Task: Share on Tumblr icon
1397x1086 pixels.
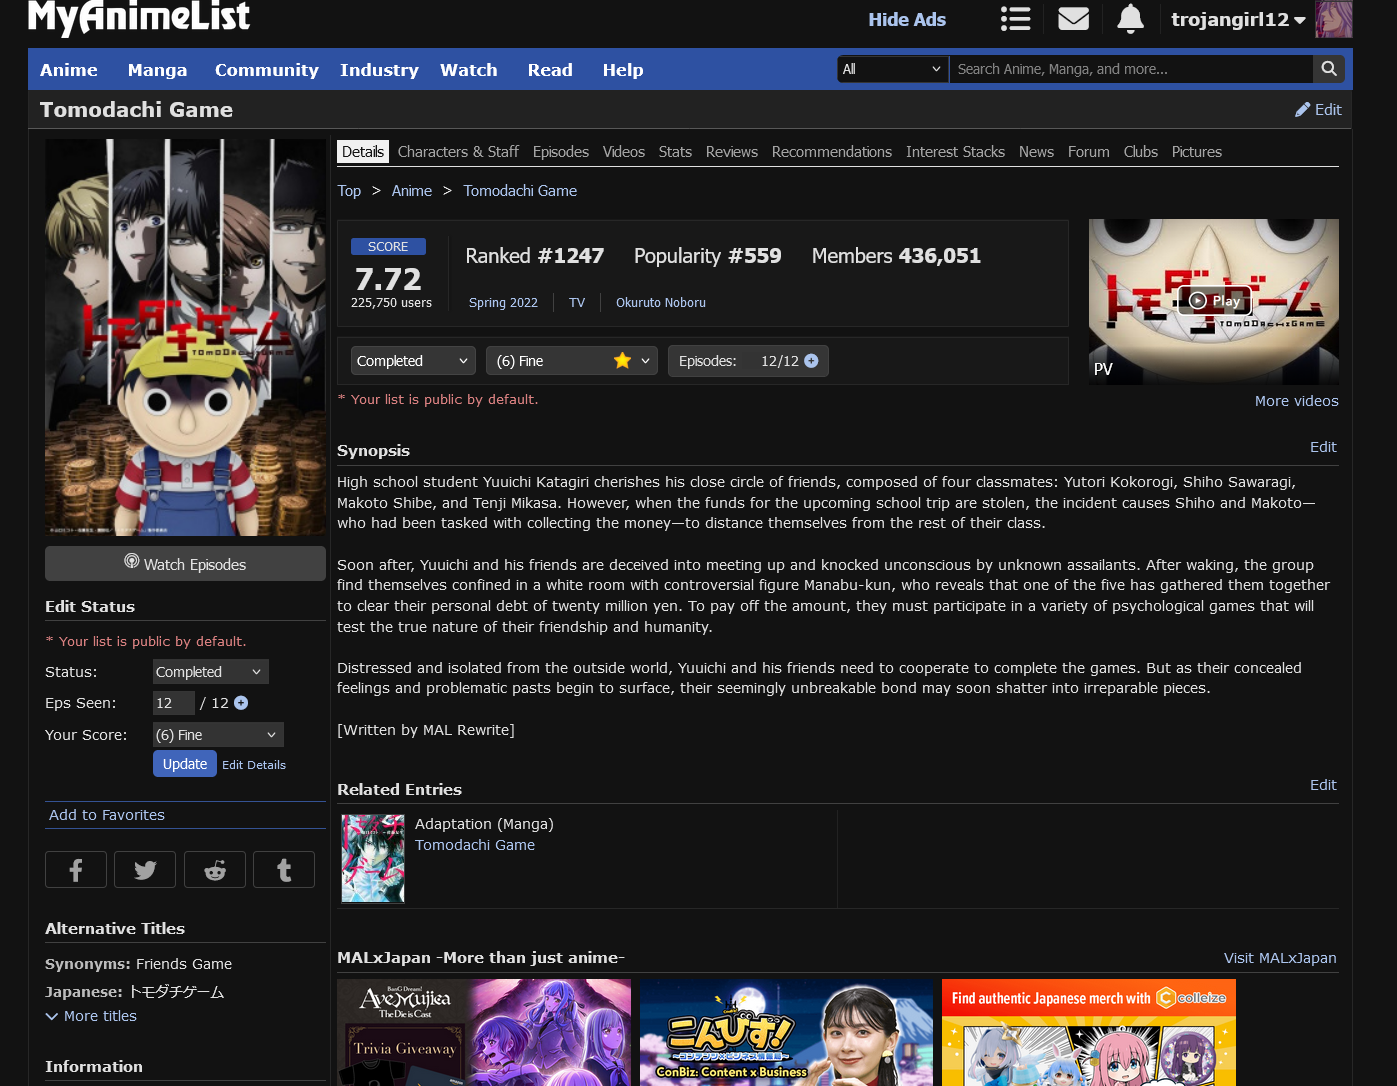Action: [x=284, y=870]
